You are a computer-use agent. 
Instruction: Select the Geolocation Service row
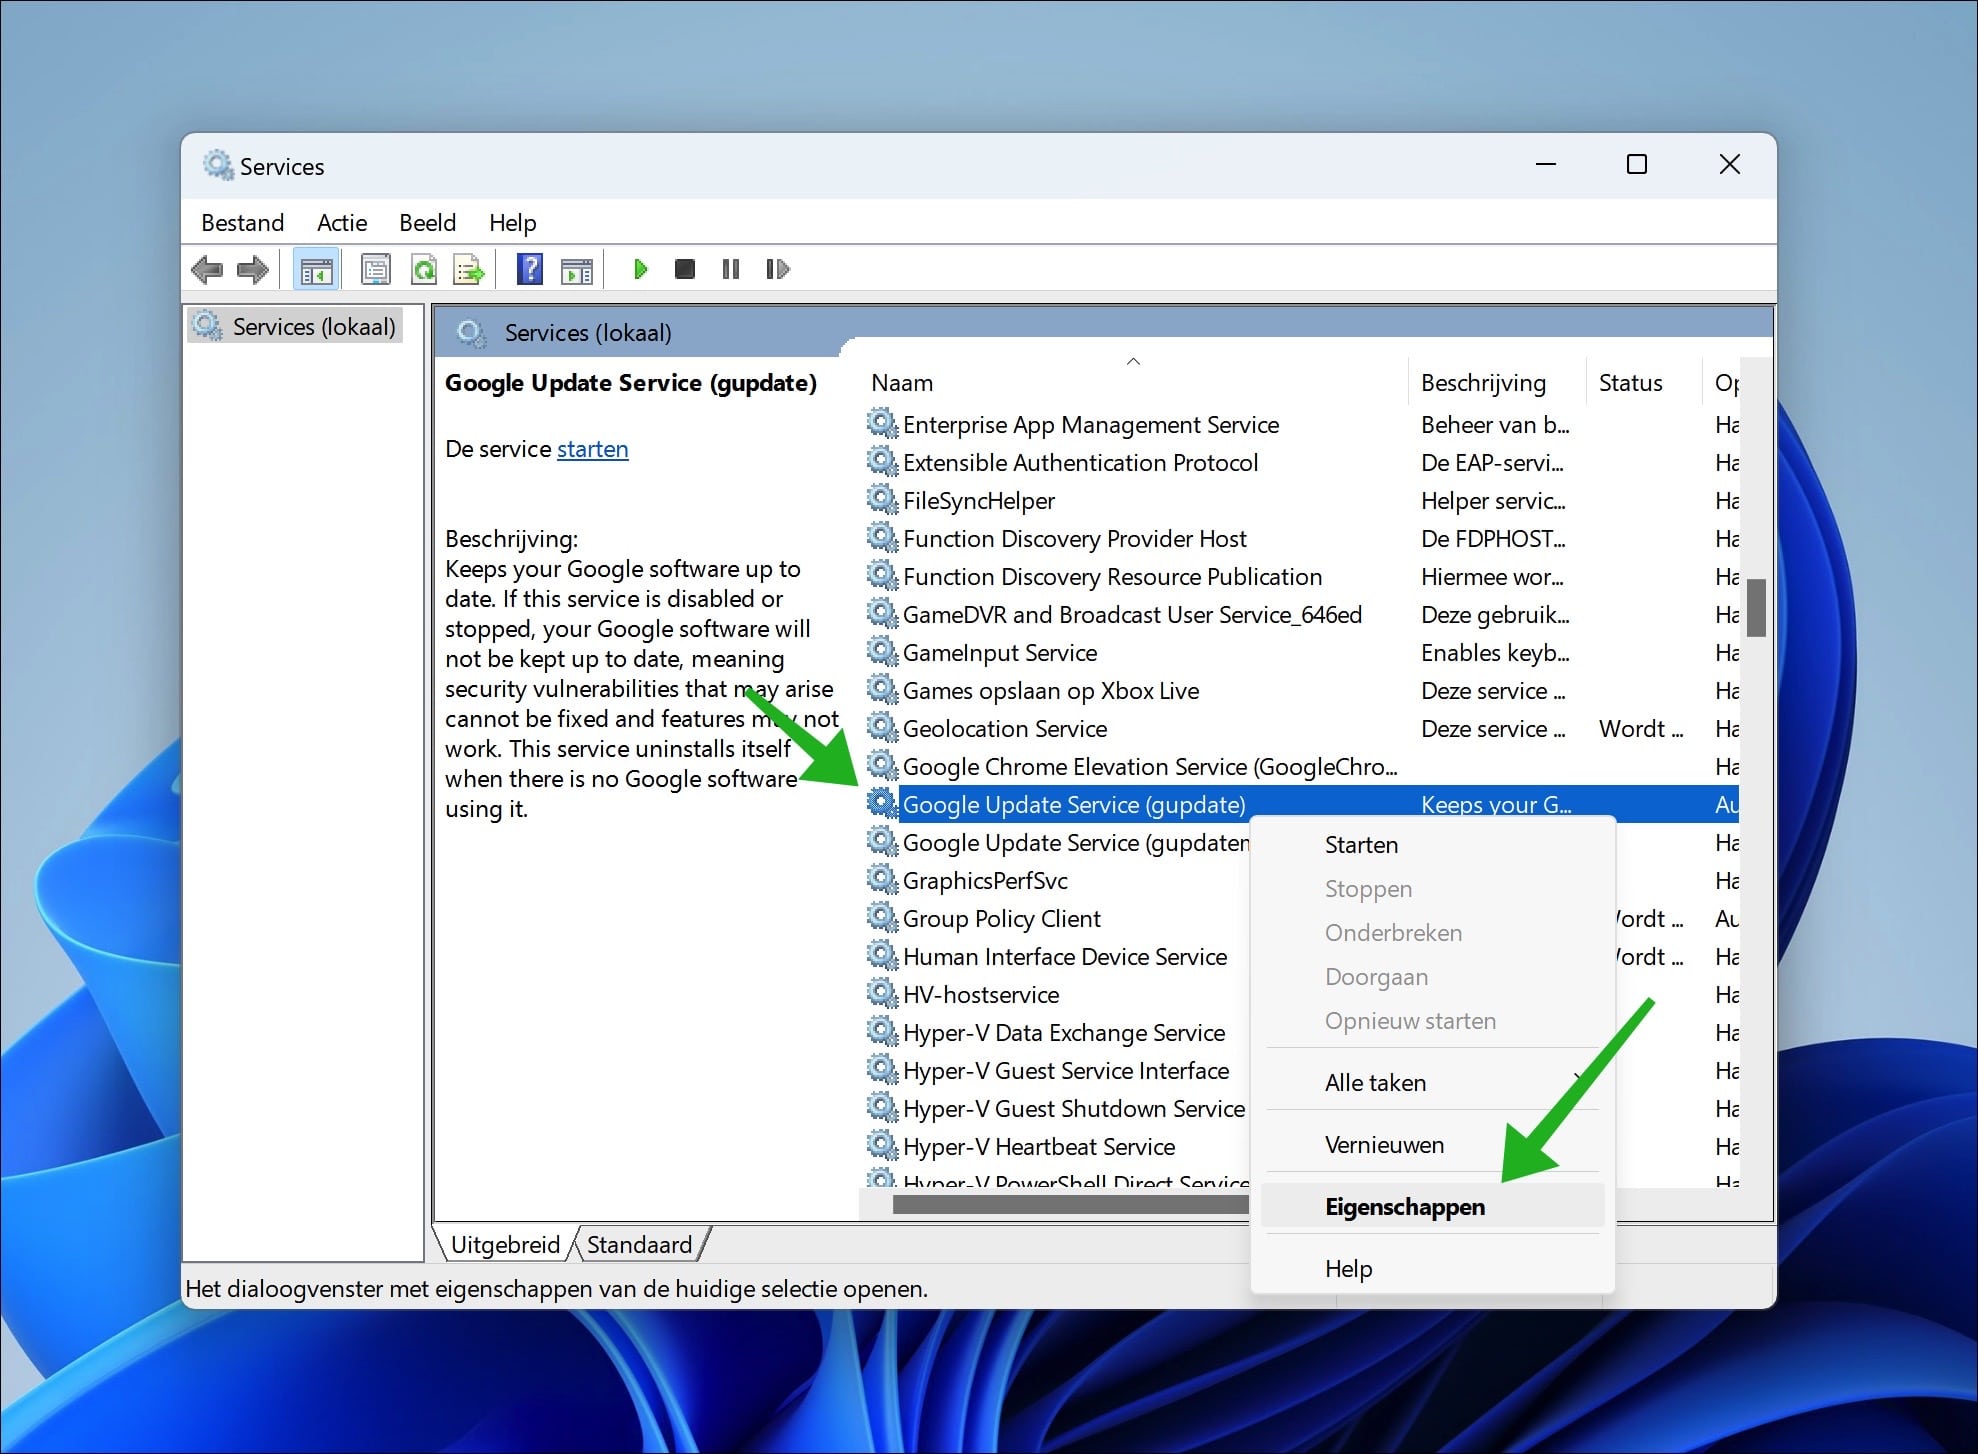pyautogui.click(x=1004, y=728)
